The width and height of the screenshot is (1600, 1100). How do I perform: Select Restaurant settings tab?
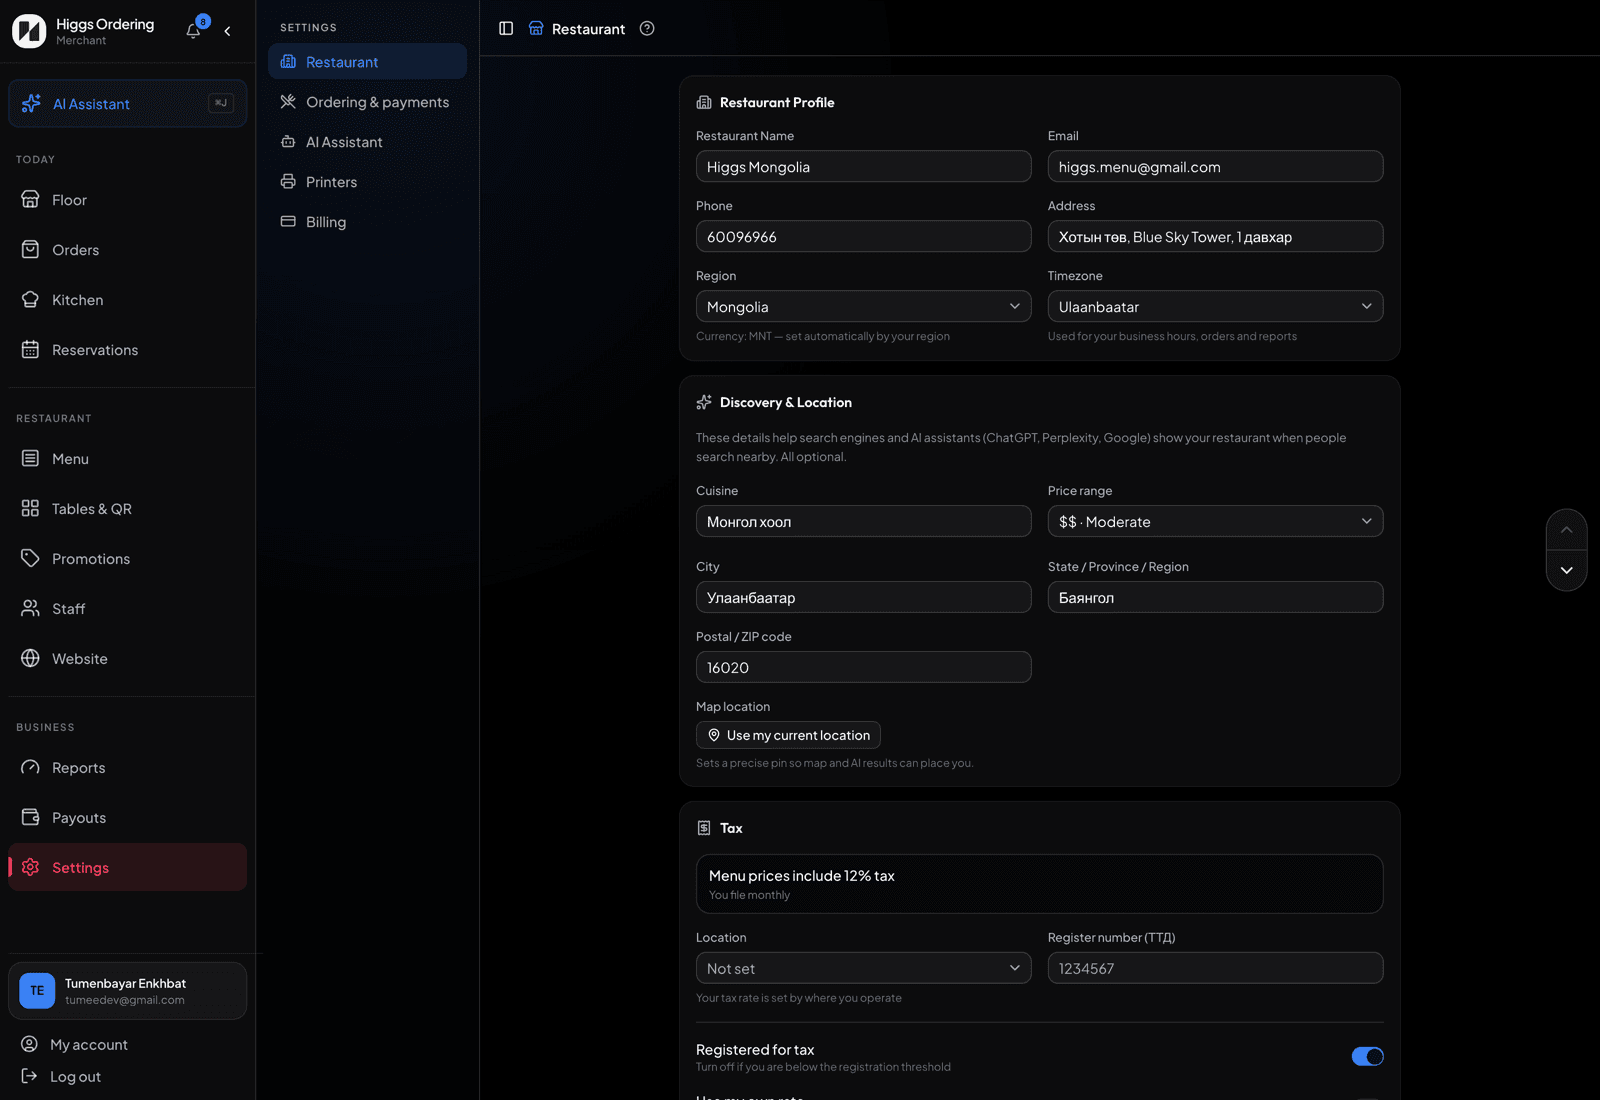coord(367,62)
